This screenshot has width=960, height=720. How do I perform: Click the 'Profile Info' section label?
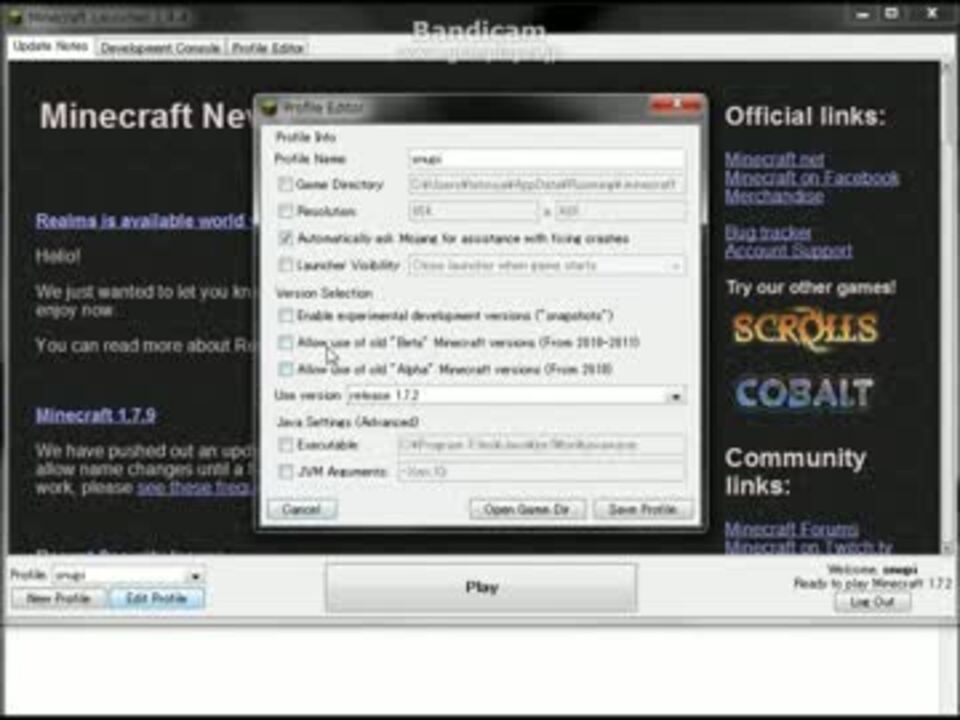point(306,137)
